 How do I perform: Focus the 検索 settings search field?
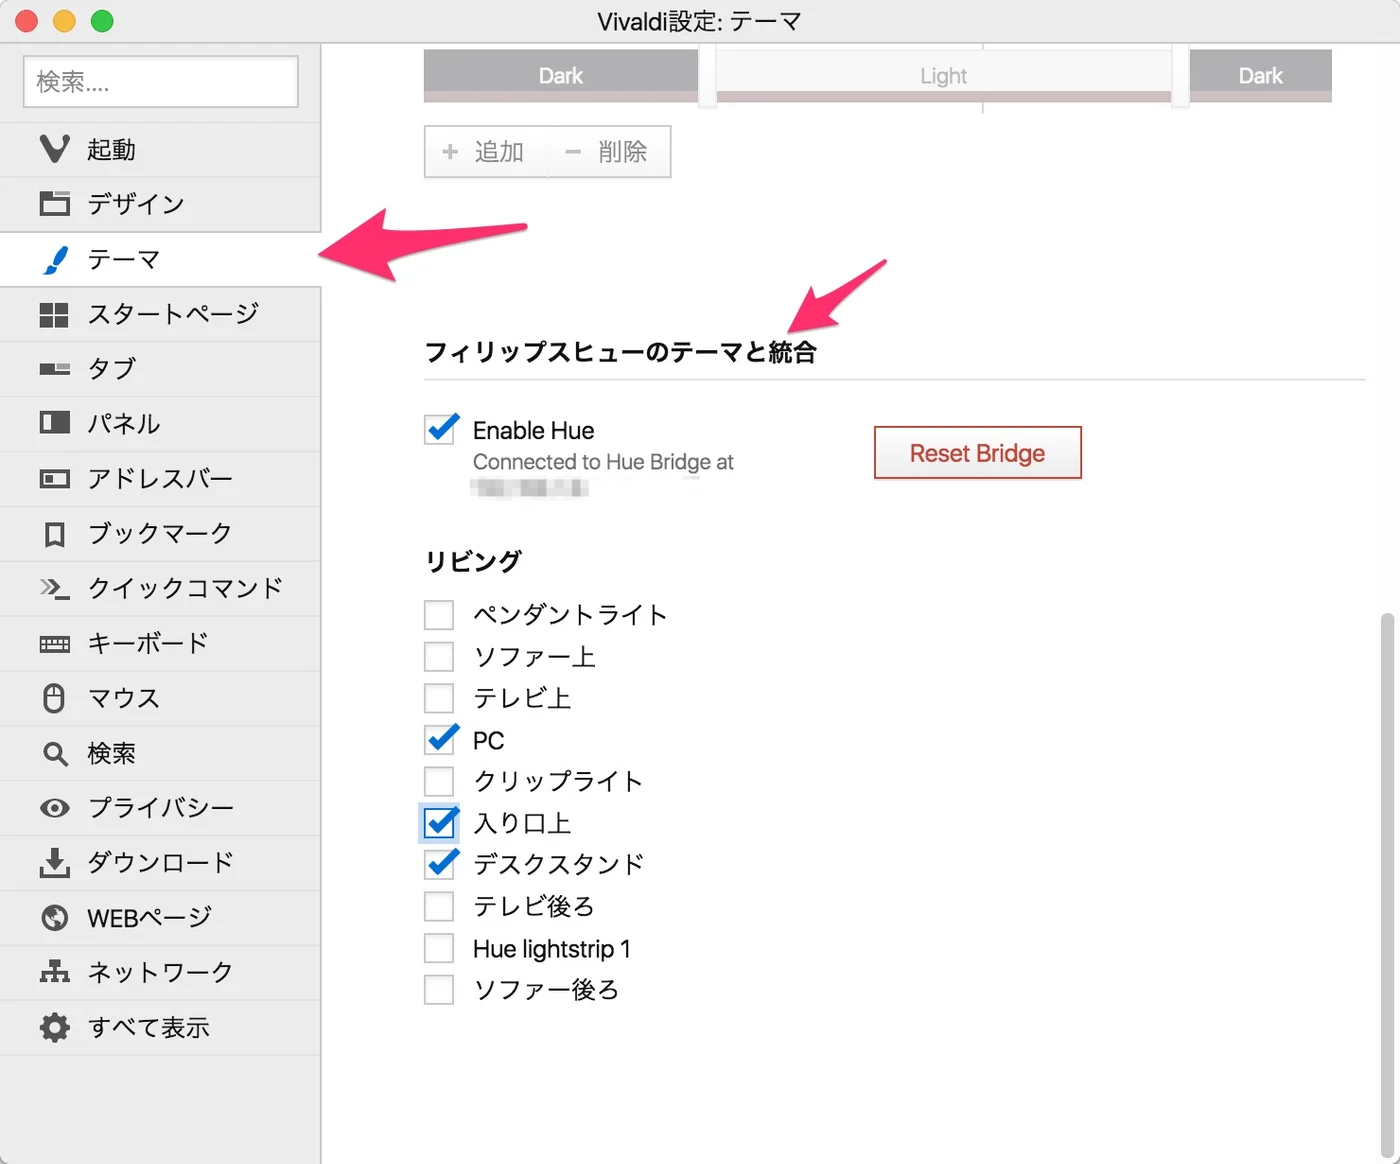[160, 82]
